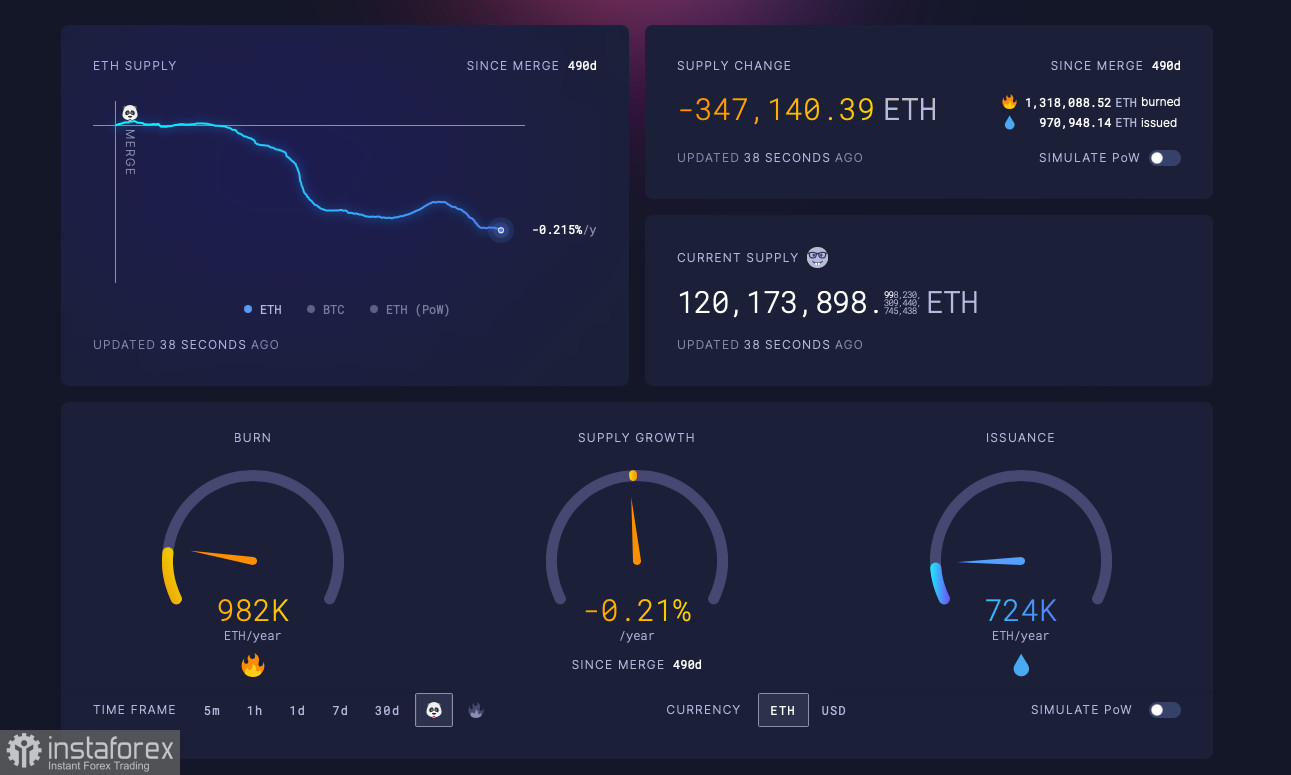Image resolution: width=1291 pixels, height=775 pixels.
Task: Click the 982K ETH/year burn value
Action: pyautogui.click(x=253, y=619)
